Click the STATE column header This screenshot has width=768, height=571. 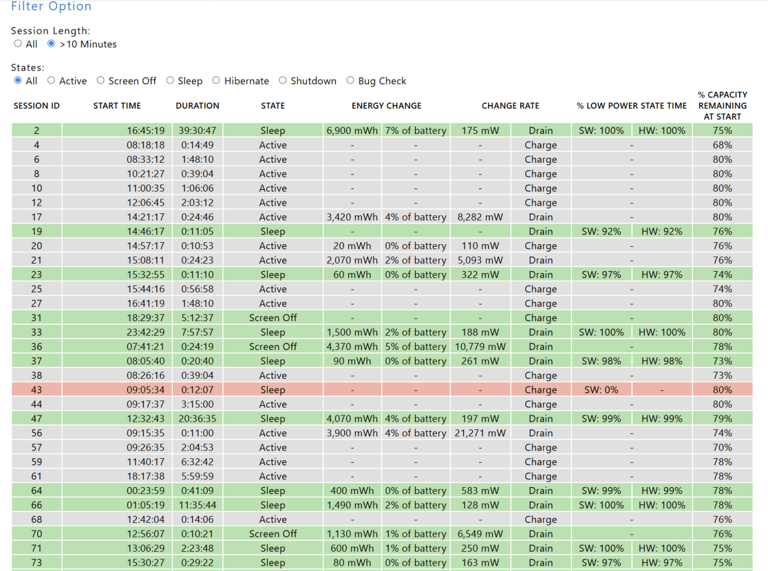click(273, 106)
